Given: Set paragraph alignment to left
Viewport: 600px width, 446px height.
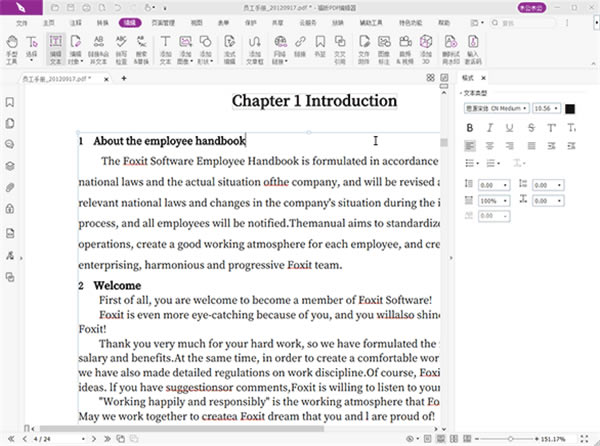Looking at the screenshot, I should click(x=470, y=146).
